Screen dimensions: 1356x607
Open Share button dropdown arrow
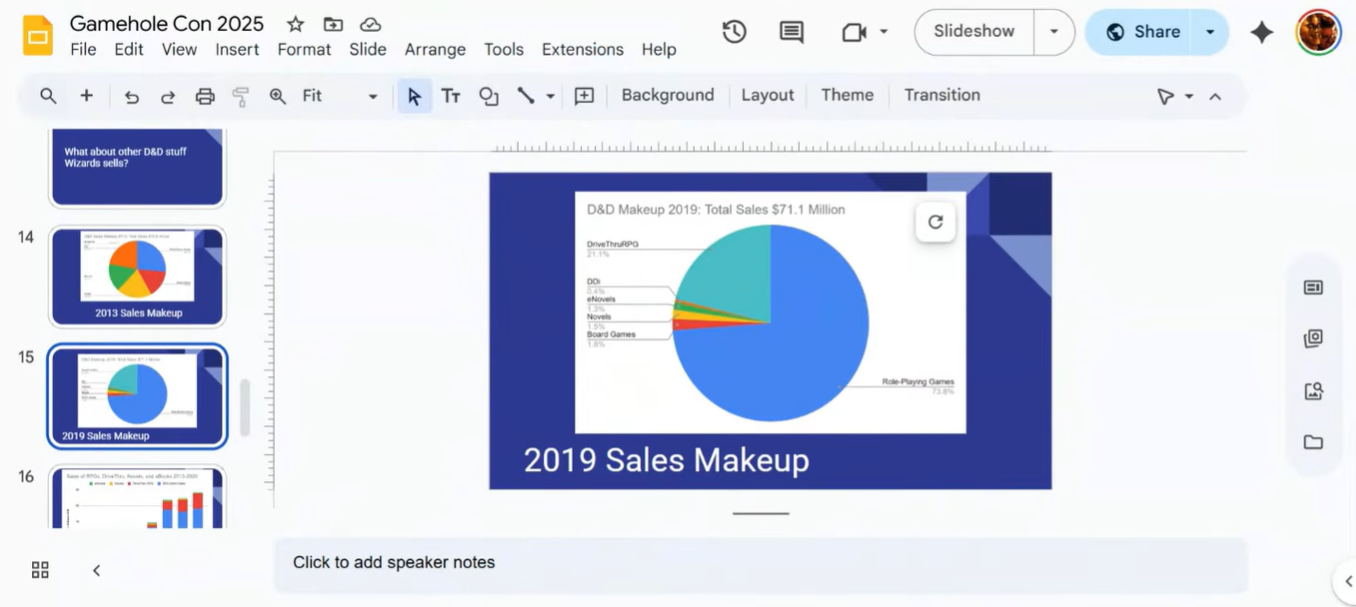[x=1210, y=32]
